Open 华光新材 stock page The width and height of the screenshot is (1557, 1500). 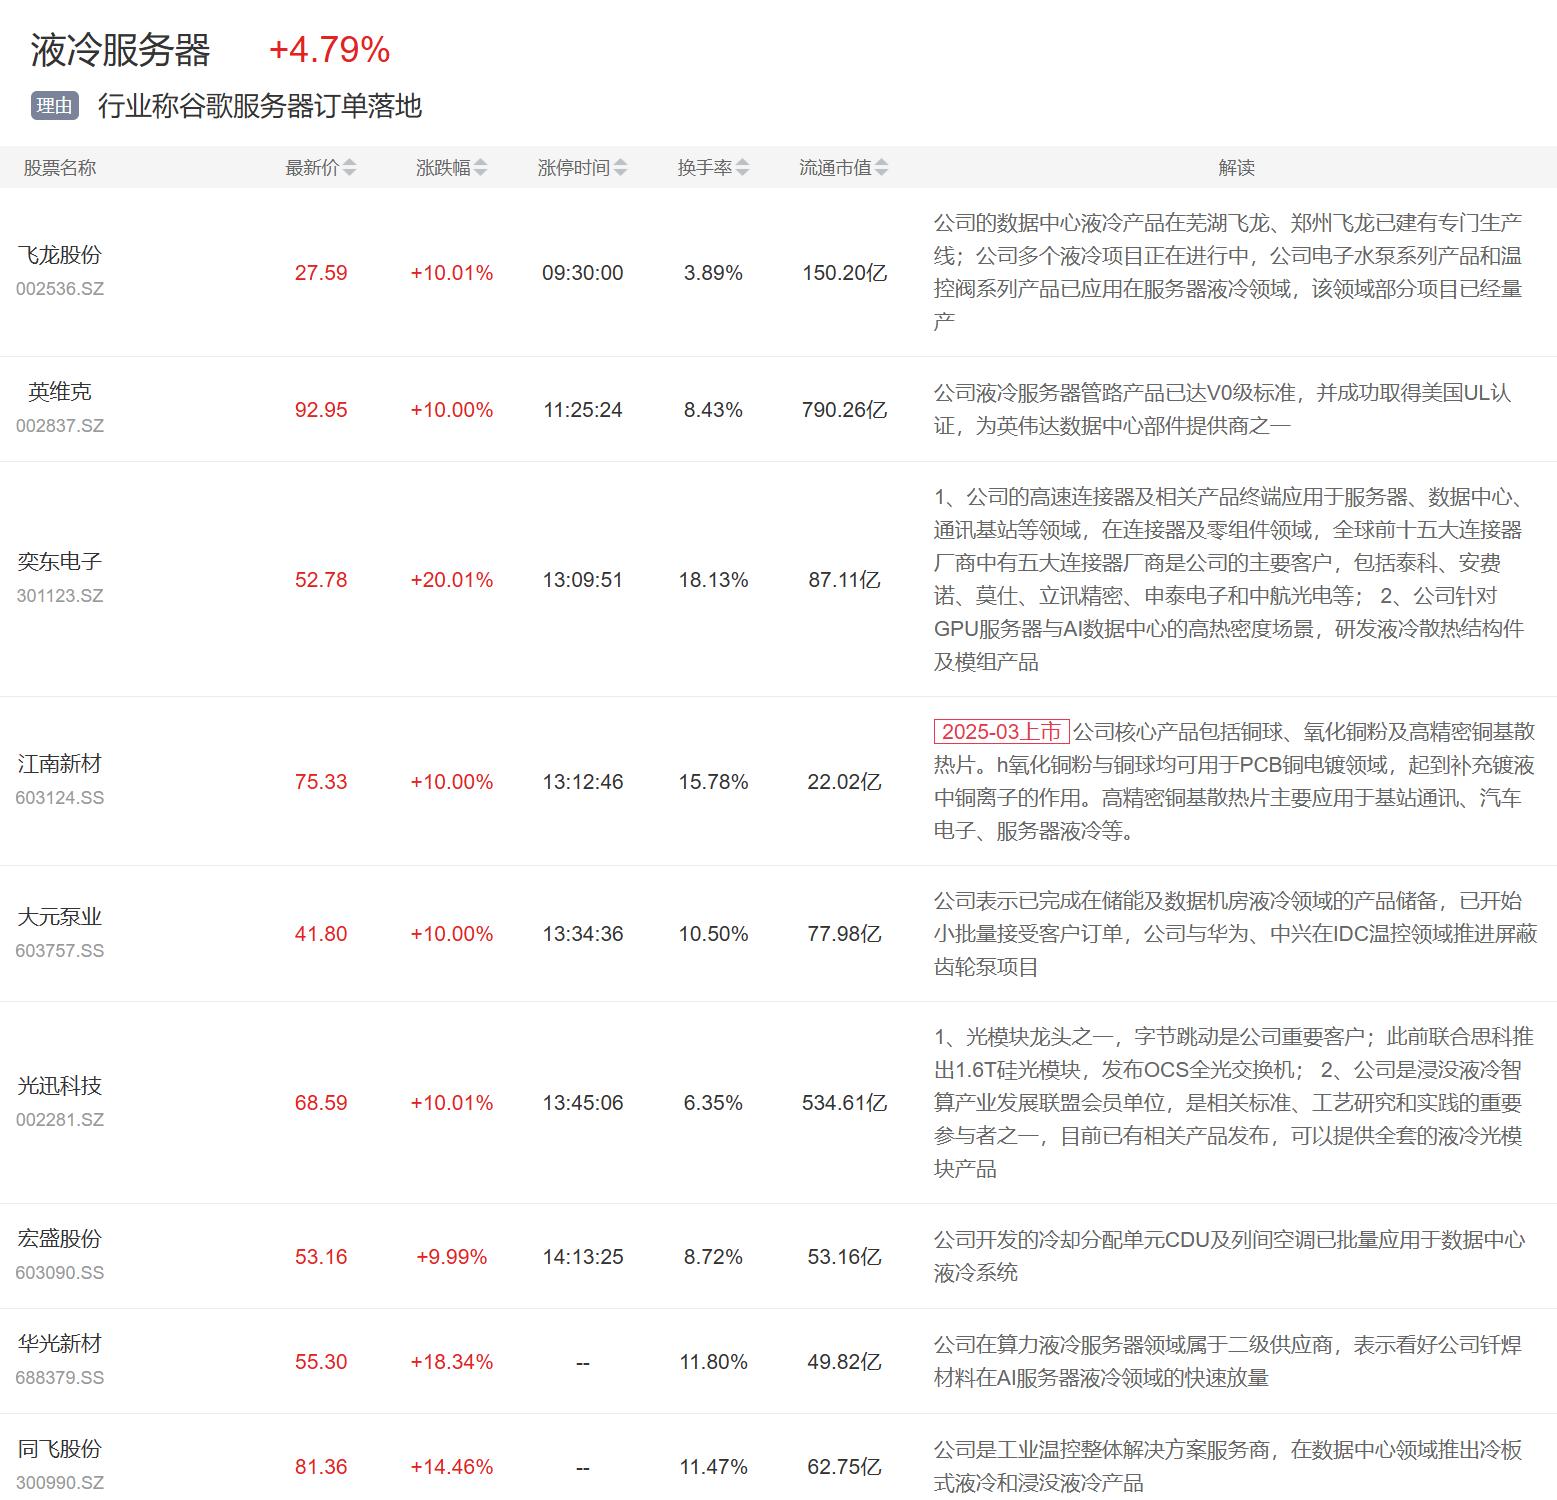point(60,1344)
